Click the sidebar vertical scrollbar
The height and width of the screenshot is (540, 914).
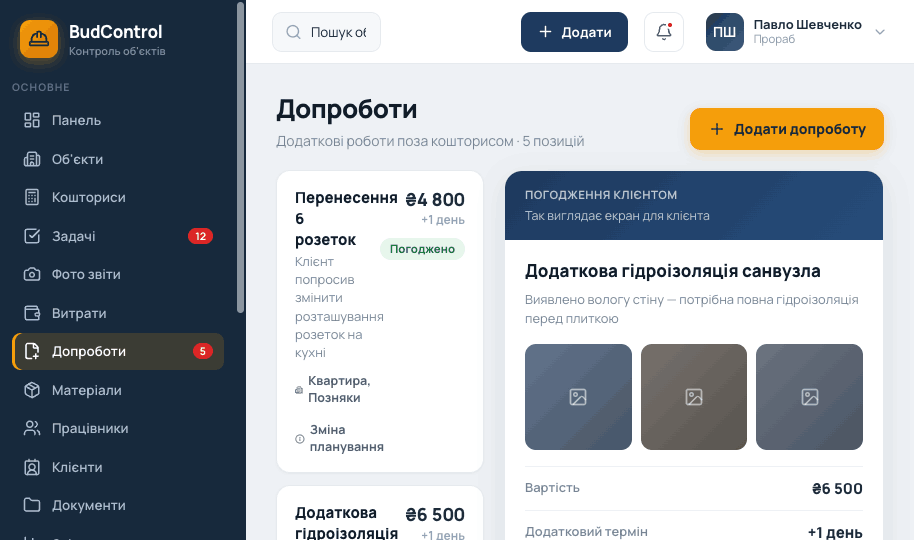click(x=240, y=157)
